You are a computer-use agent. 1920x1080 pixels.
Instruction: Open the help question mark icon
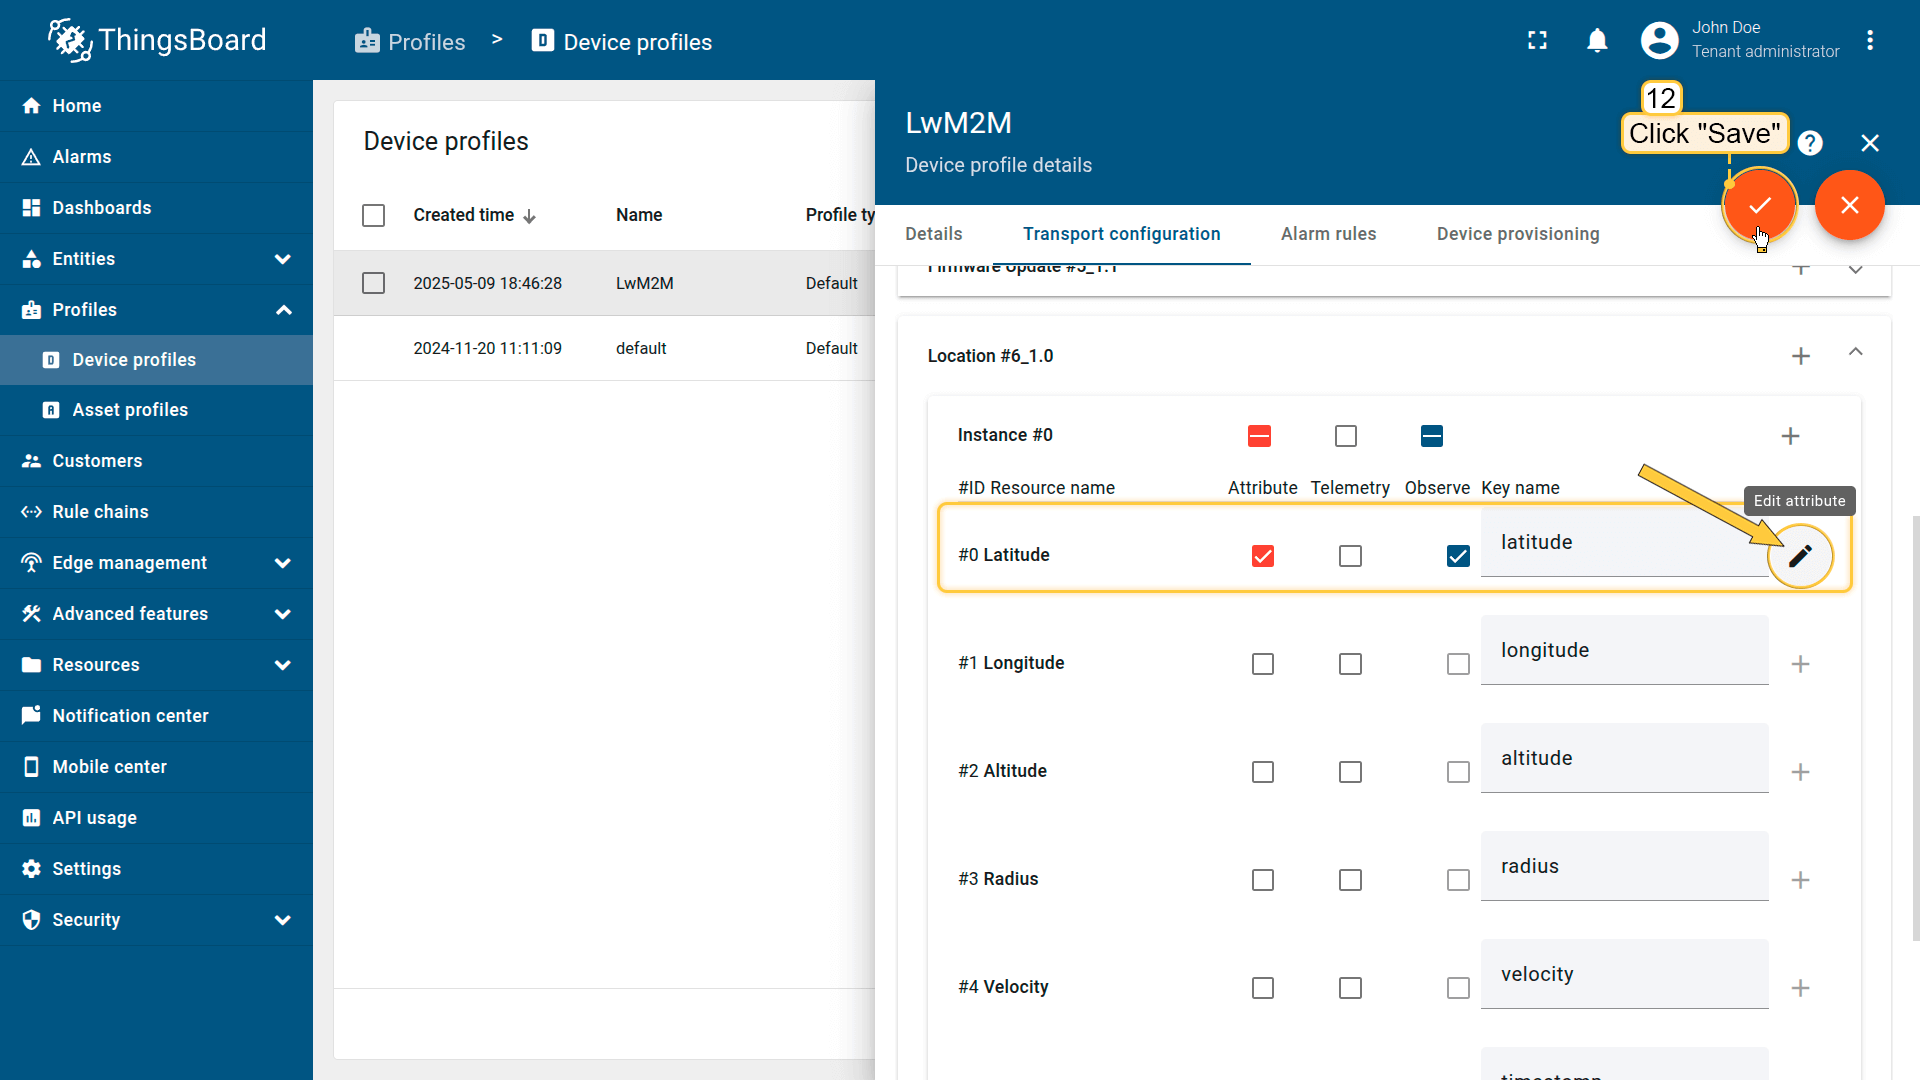coord(1809,143)
